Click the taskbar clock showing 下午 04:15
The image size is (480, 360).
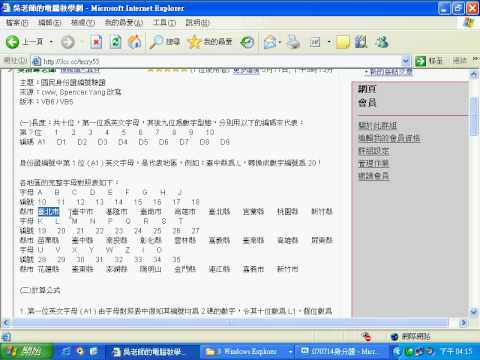click(457, 351)
